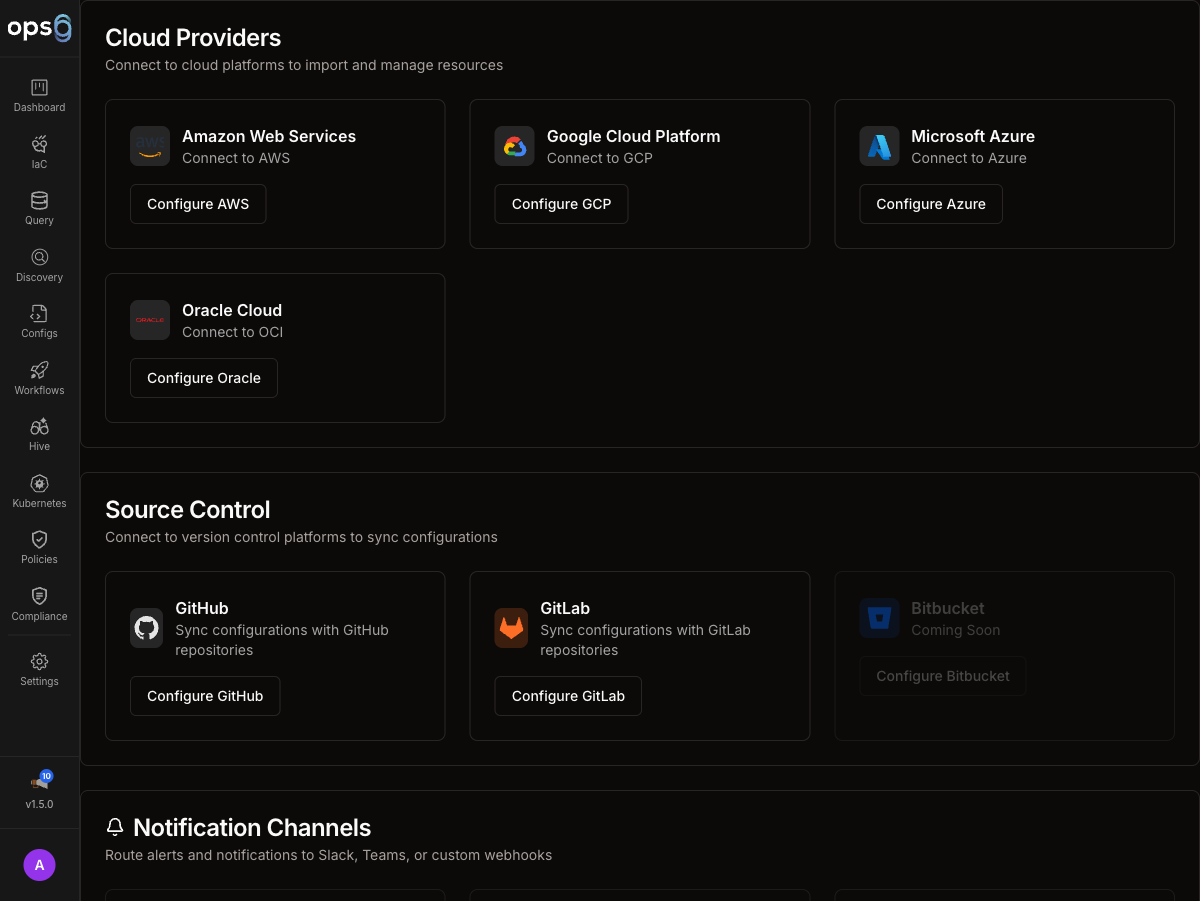Click the Configure GitLab button
The image size is (1200, 901).
568,696
